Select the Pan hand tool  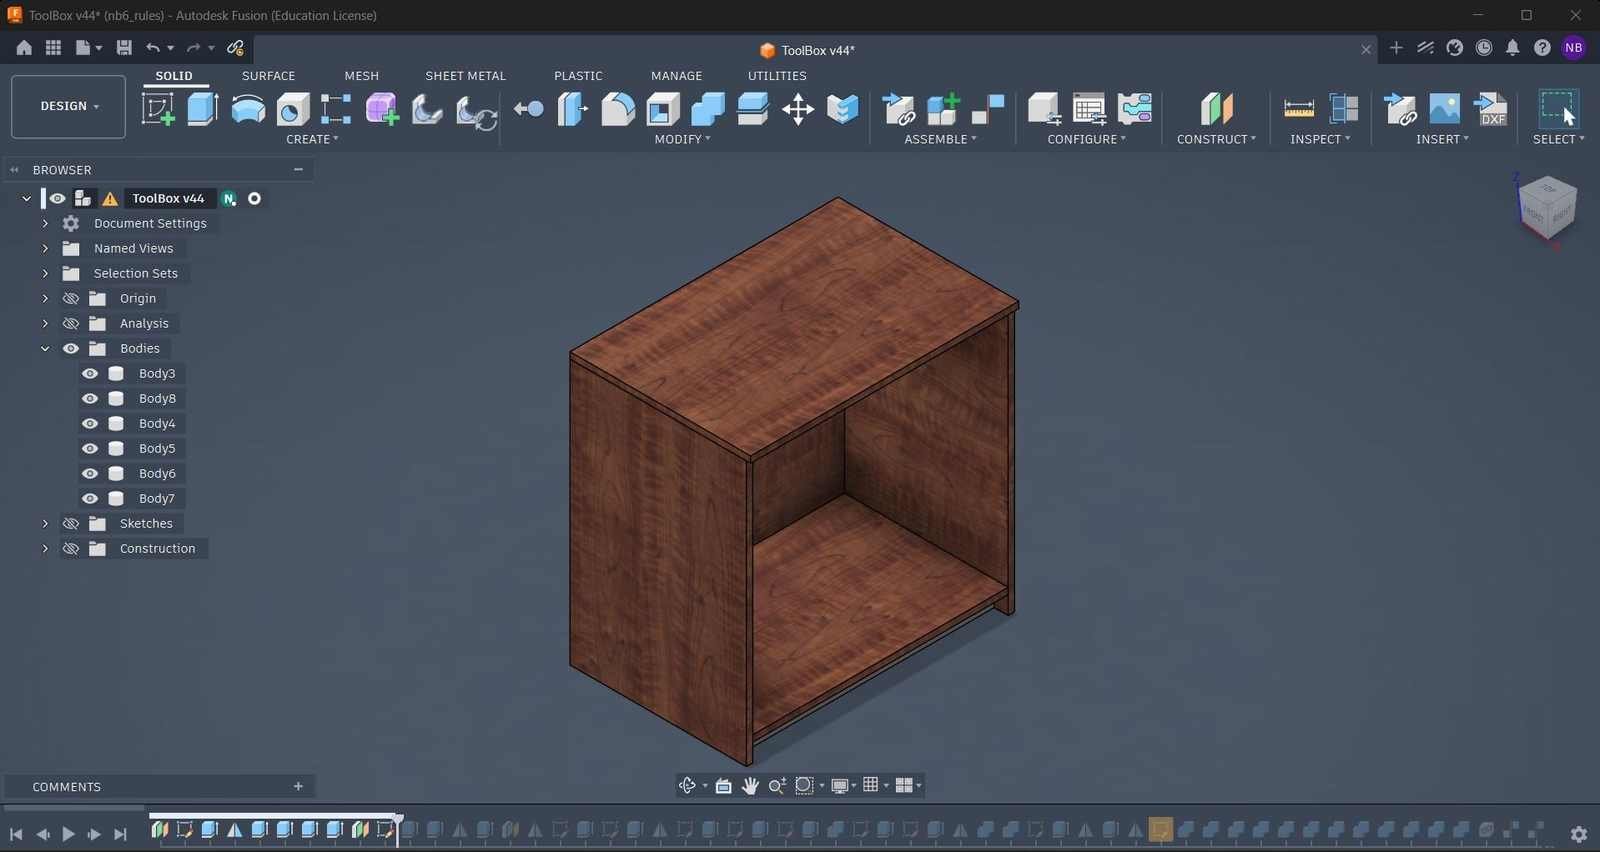click(x=750, y=785)
